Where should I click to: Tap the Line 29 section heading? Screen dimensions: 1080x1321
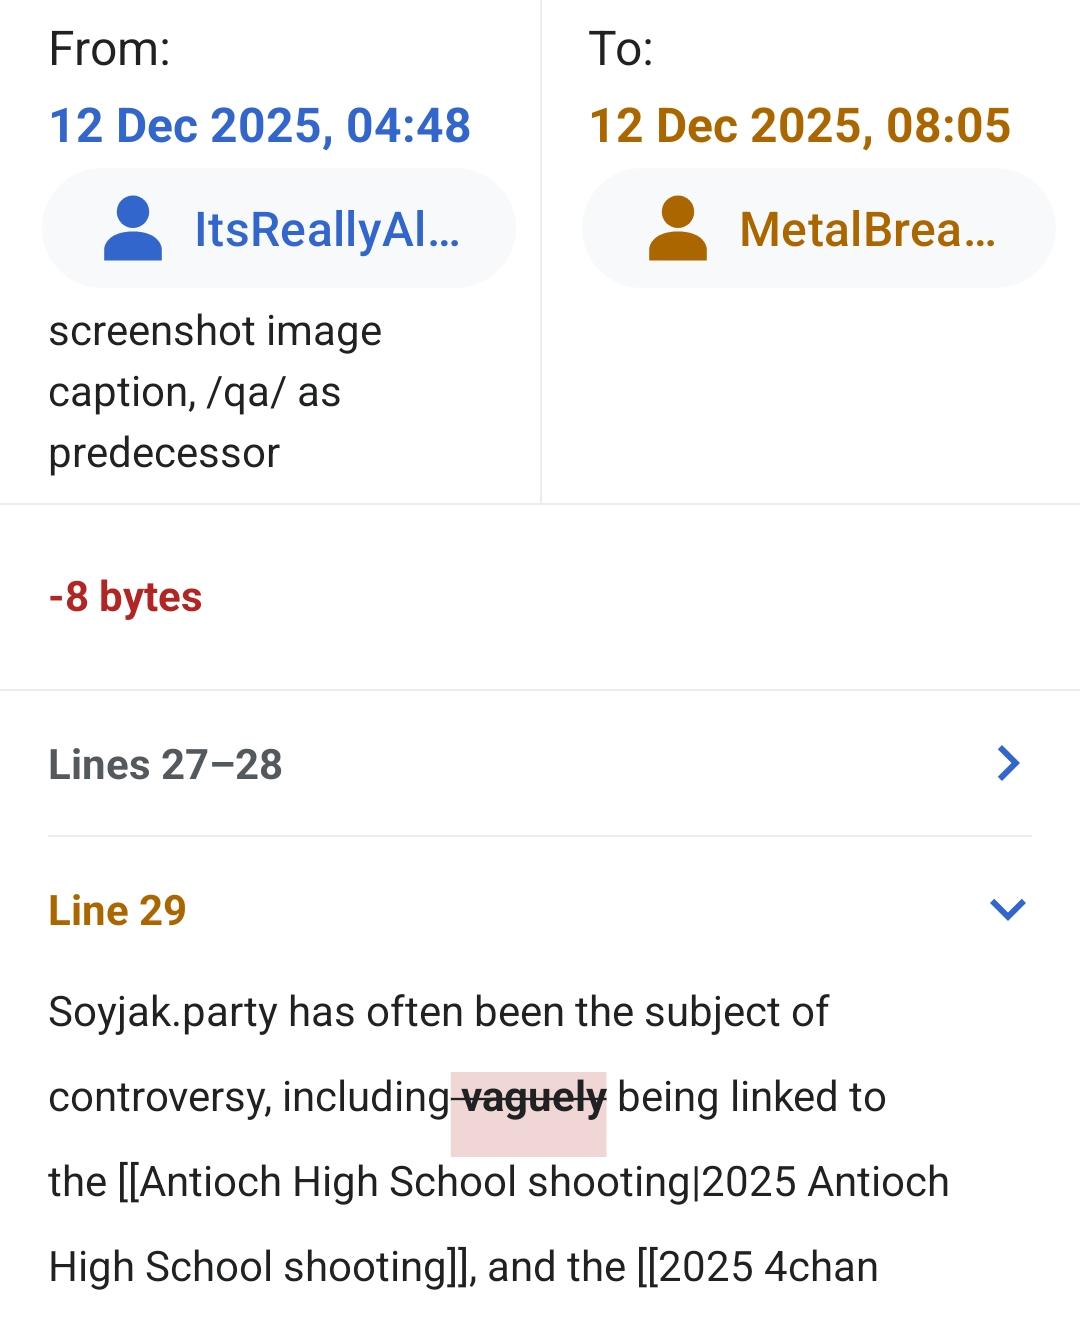coord(117,911)
